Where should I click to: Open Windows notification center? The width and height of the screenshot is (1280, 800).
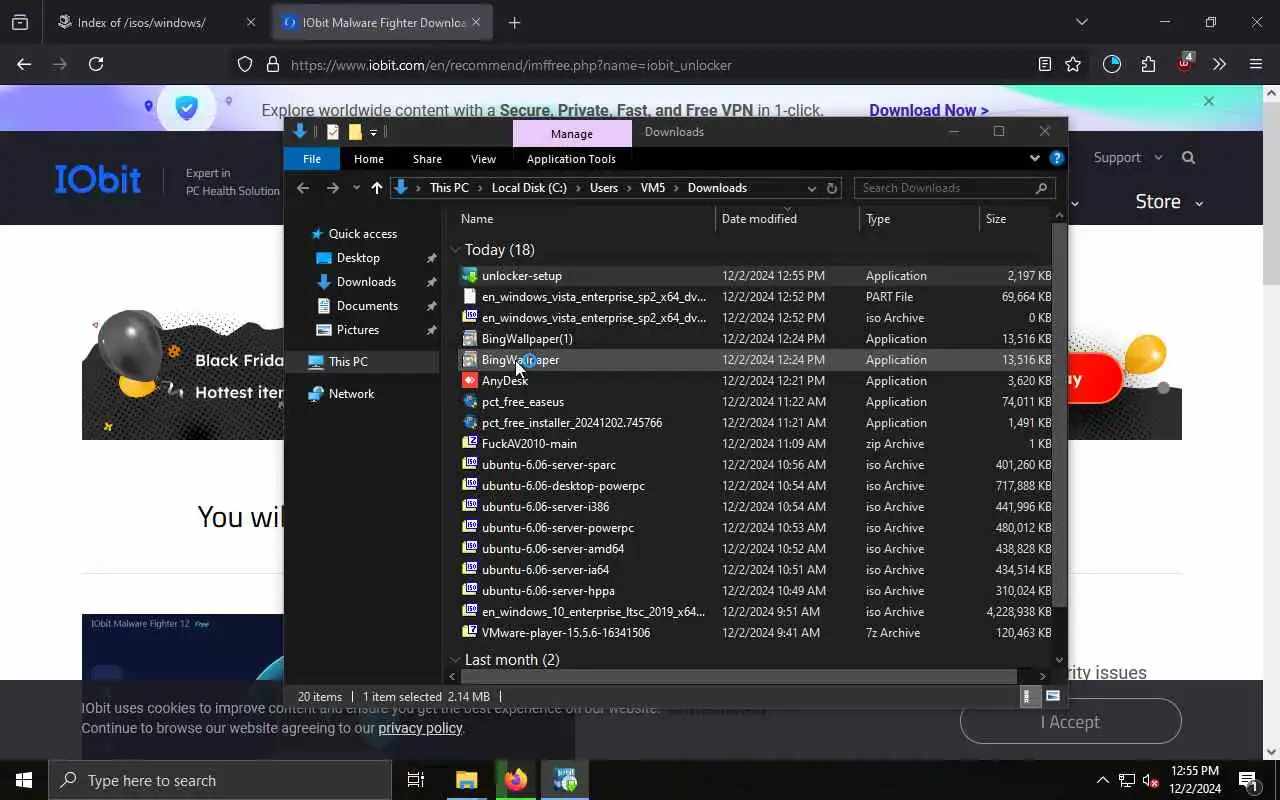pos(1248,780)
